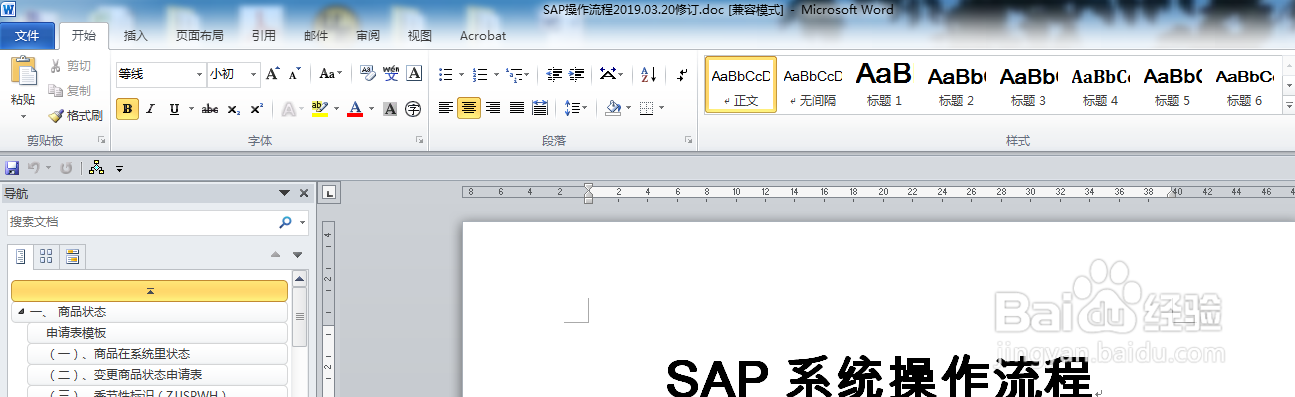Viewport: 1295px width, 397px height.
Task: Apply character shading (gray A) icon
Action: point(390,109)
